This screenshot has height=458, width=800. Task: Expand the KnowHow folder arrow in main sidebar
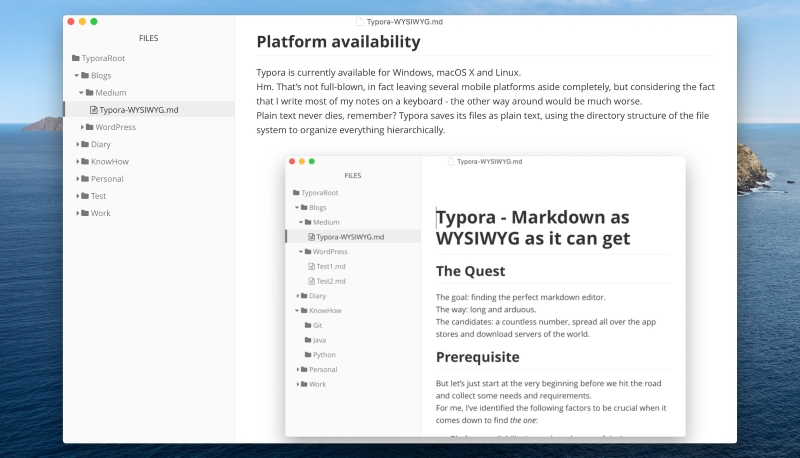coord(78,161)
